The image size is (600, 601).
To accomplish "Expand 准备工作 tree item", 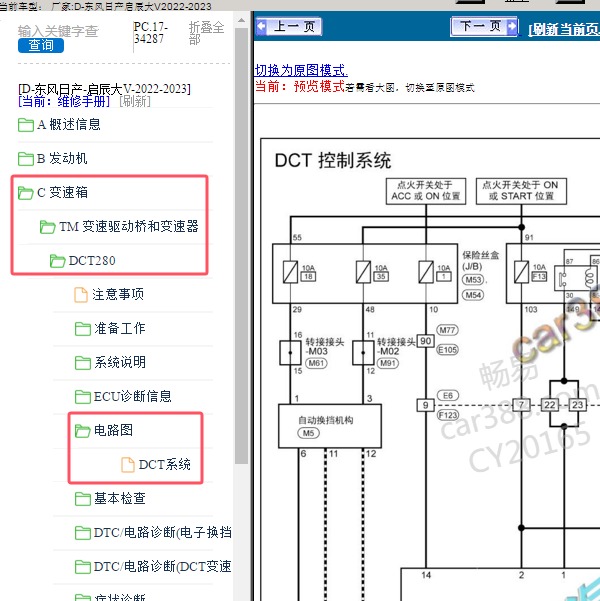I will tap(120, 328).
